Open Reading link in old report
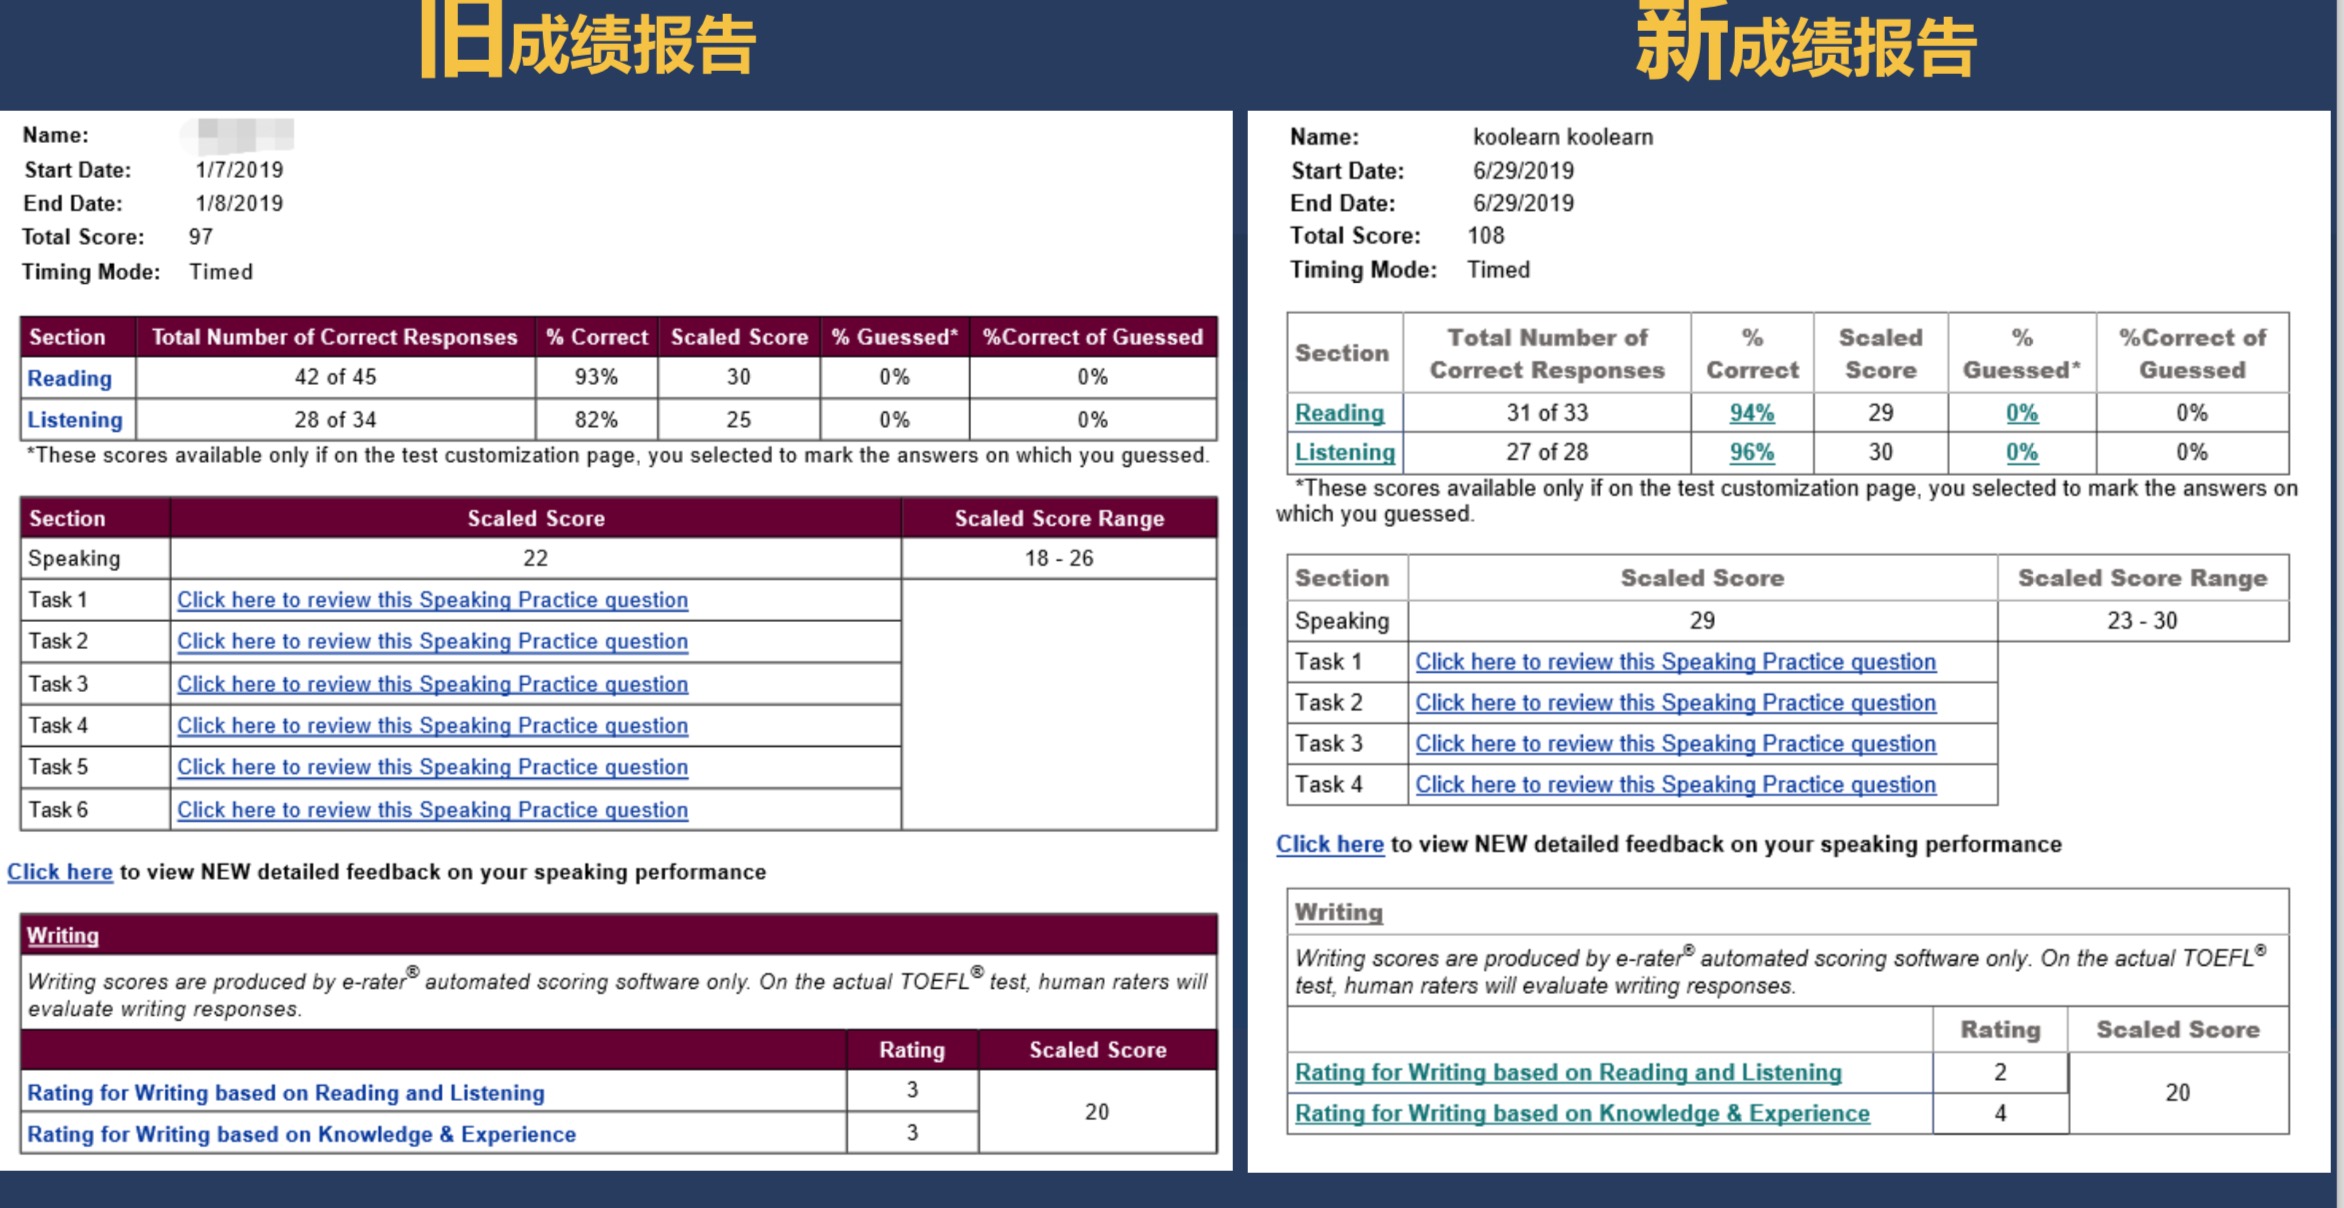 pos(69,378)
